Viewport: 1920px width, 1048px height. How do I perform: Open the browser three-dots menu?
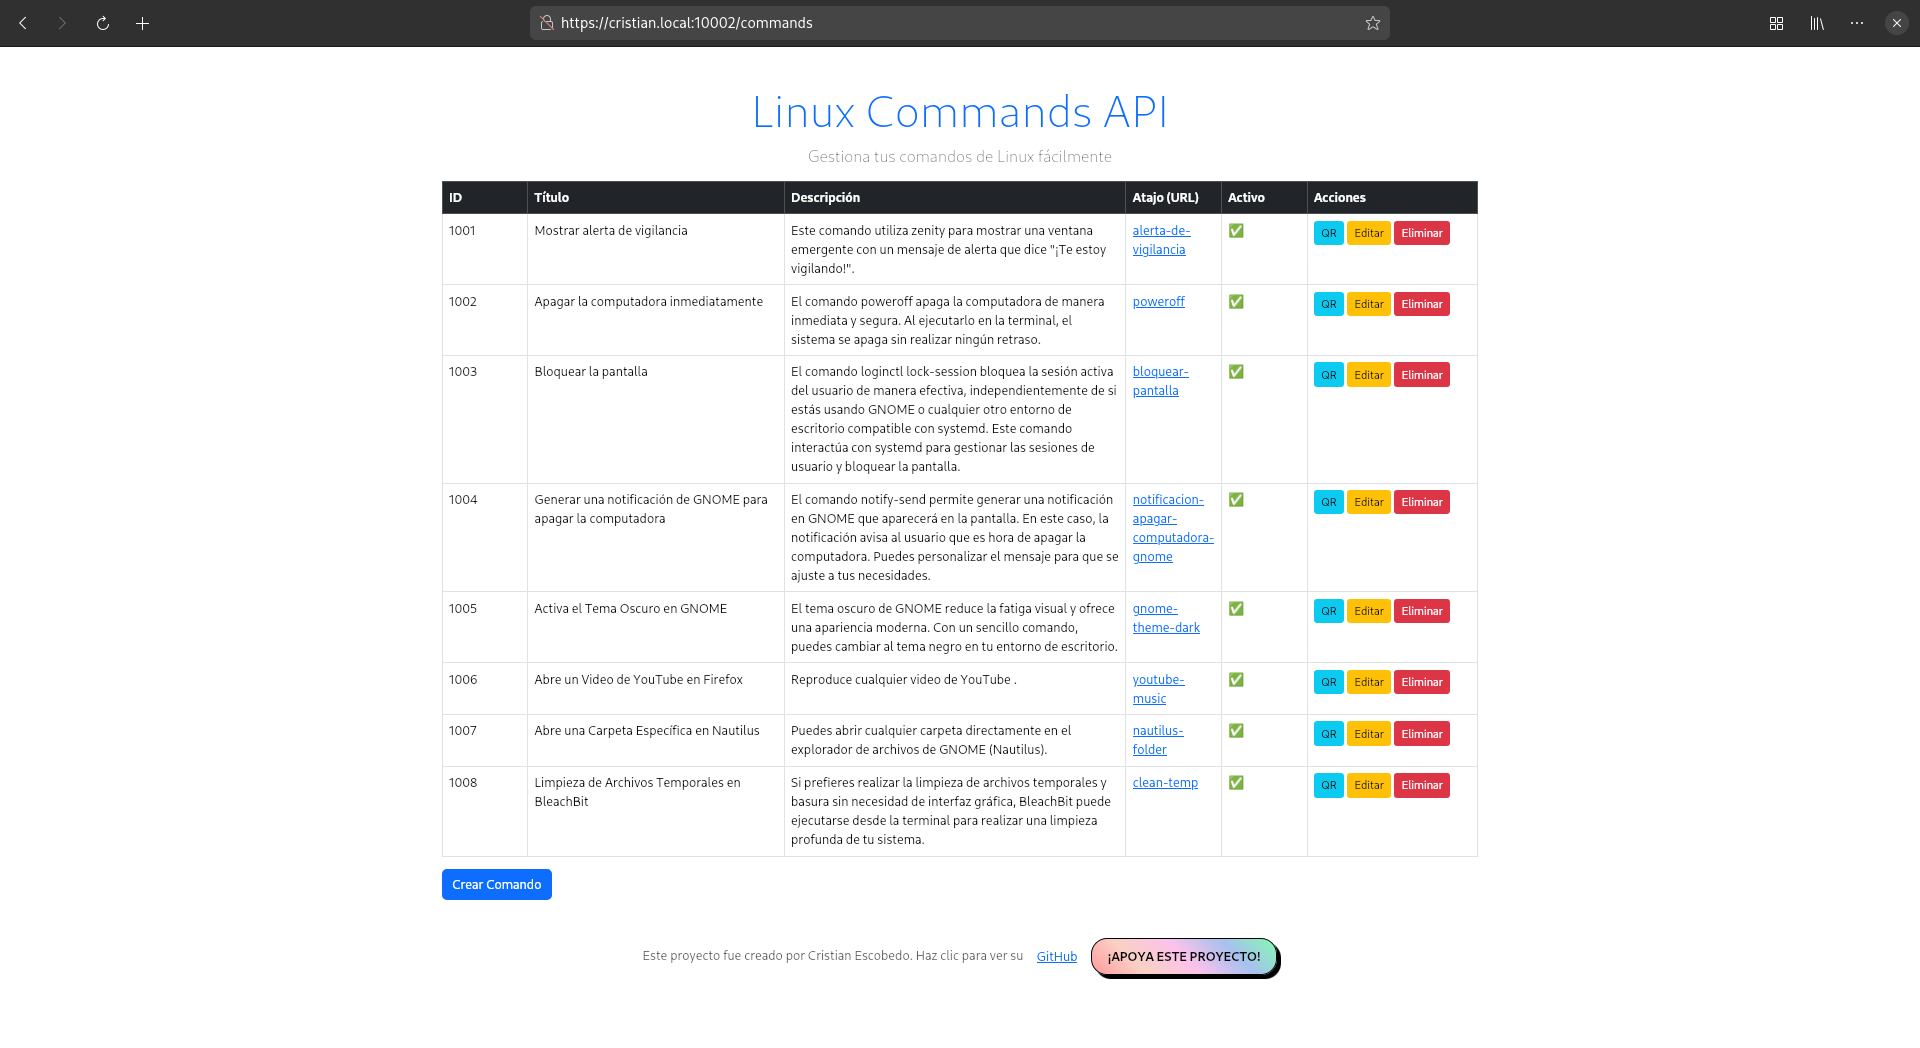(x=1856, y=23)
